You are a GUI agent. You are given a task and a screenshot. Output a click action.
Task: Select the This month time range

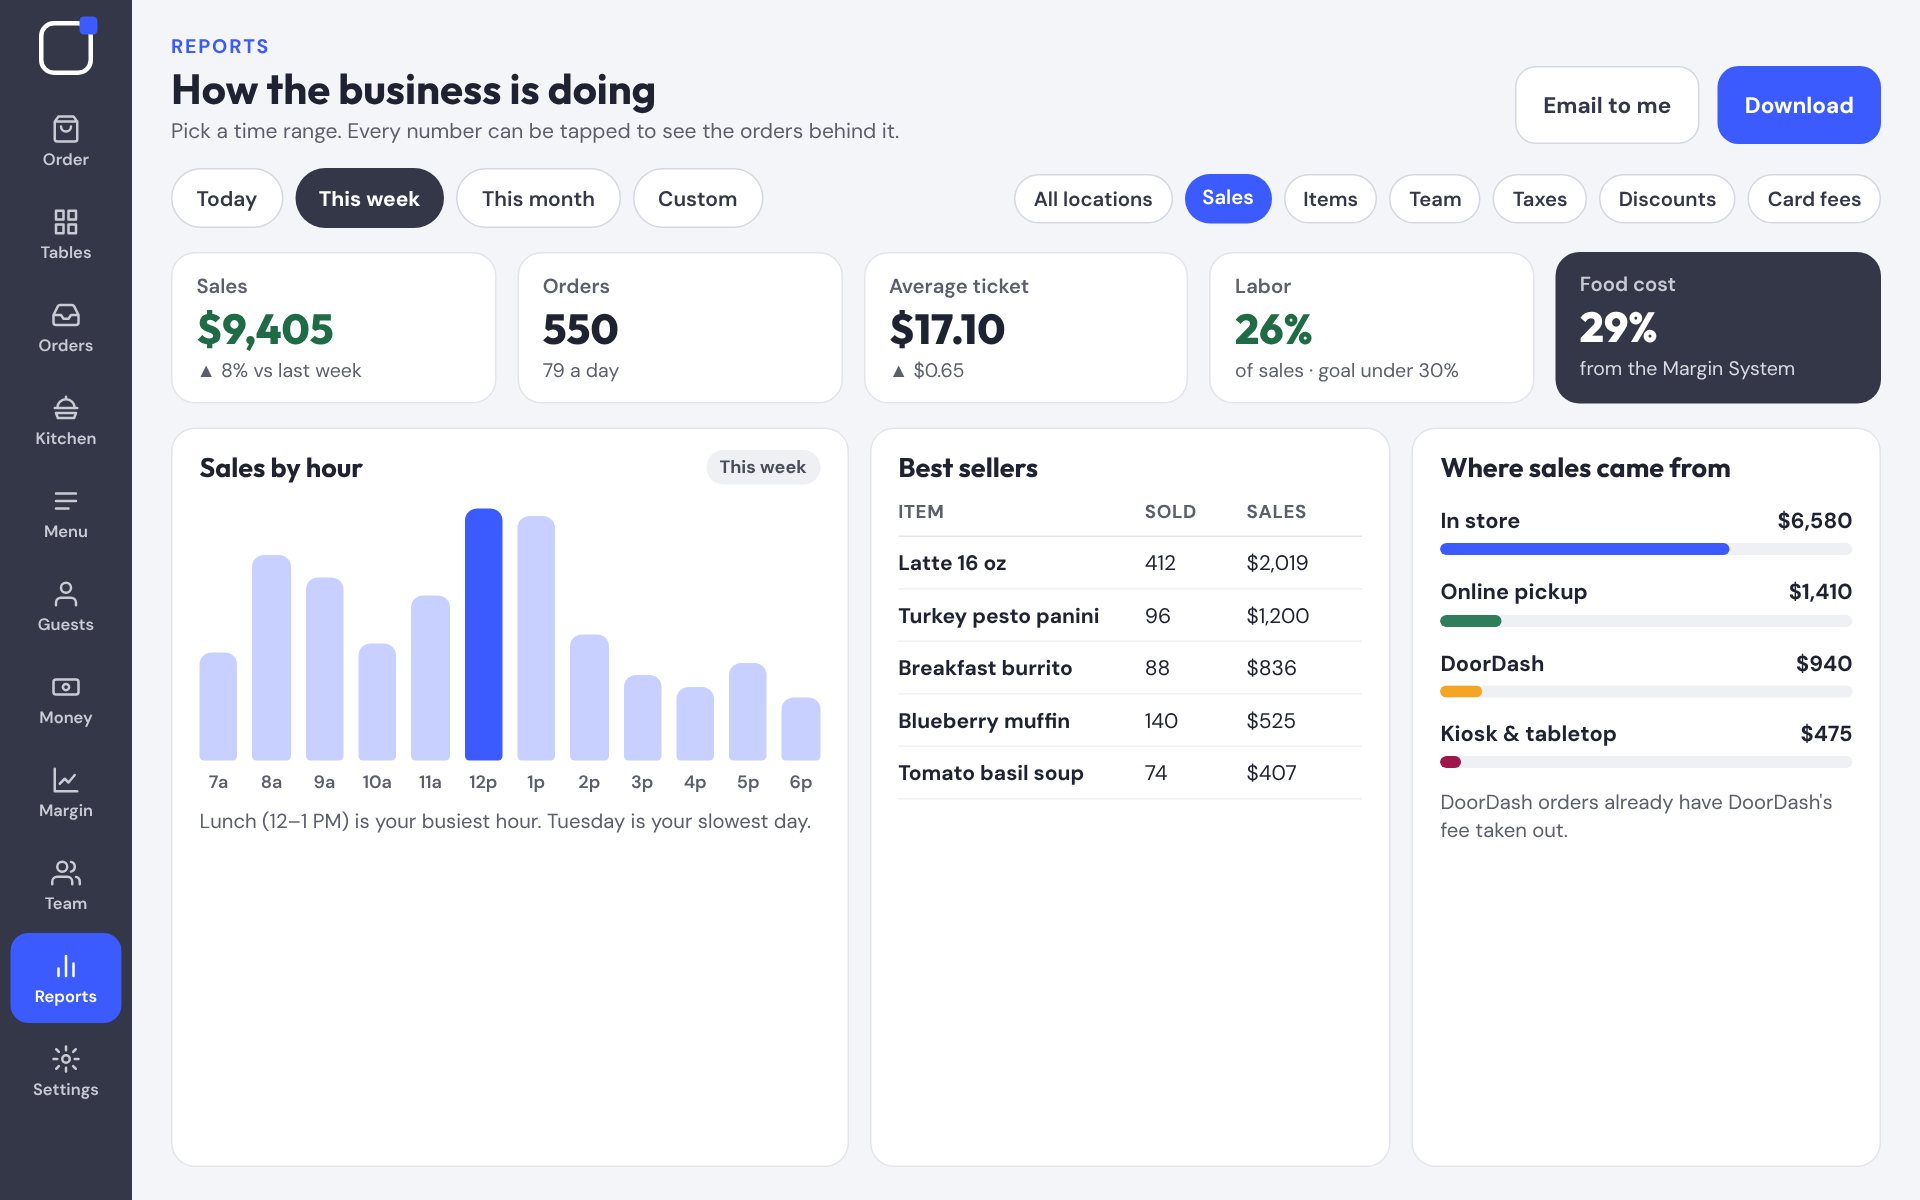[538, 198]
